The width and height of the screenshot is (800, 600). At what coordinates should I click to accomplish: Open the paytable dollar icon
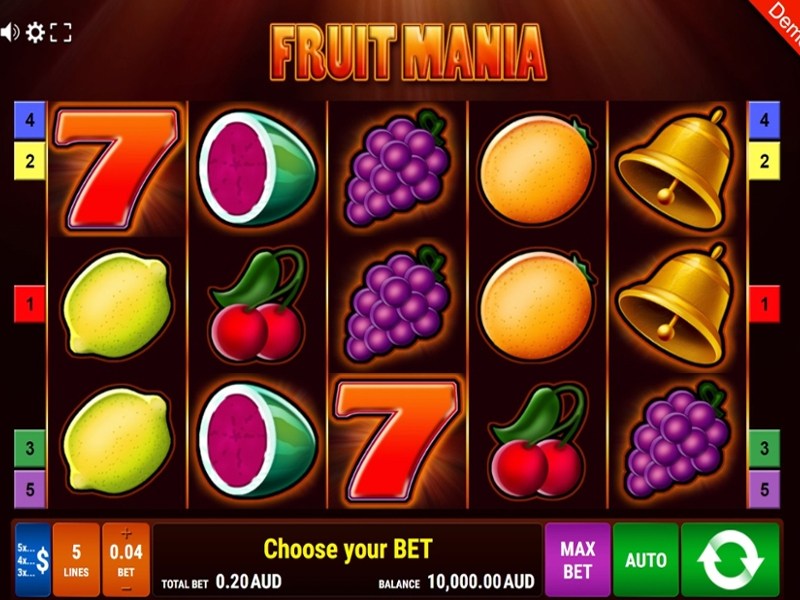point(33,560)
